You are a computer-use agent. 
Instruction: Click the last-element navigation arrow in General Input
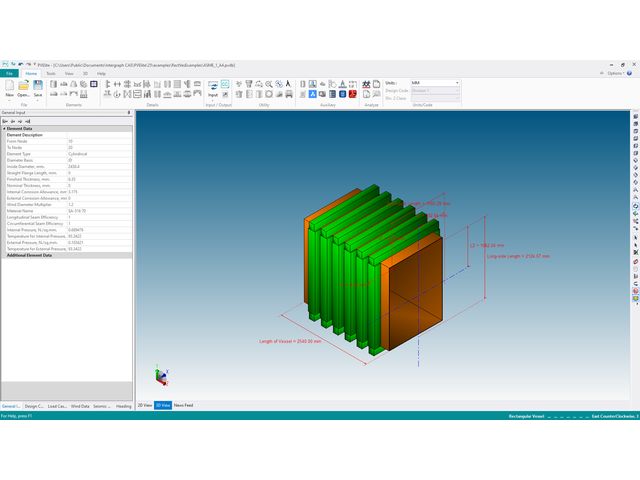(26, 120)
